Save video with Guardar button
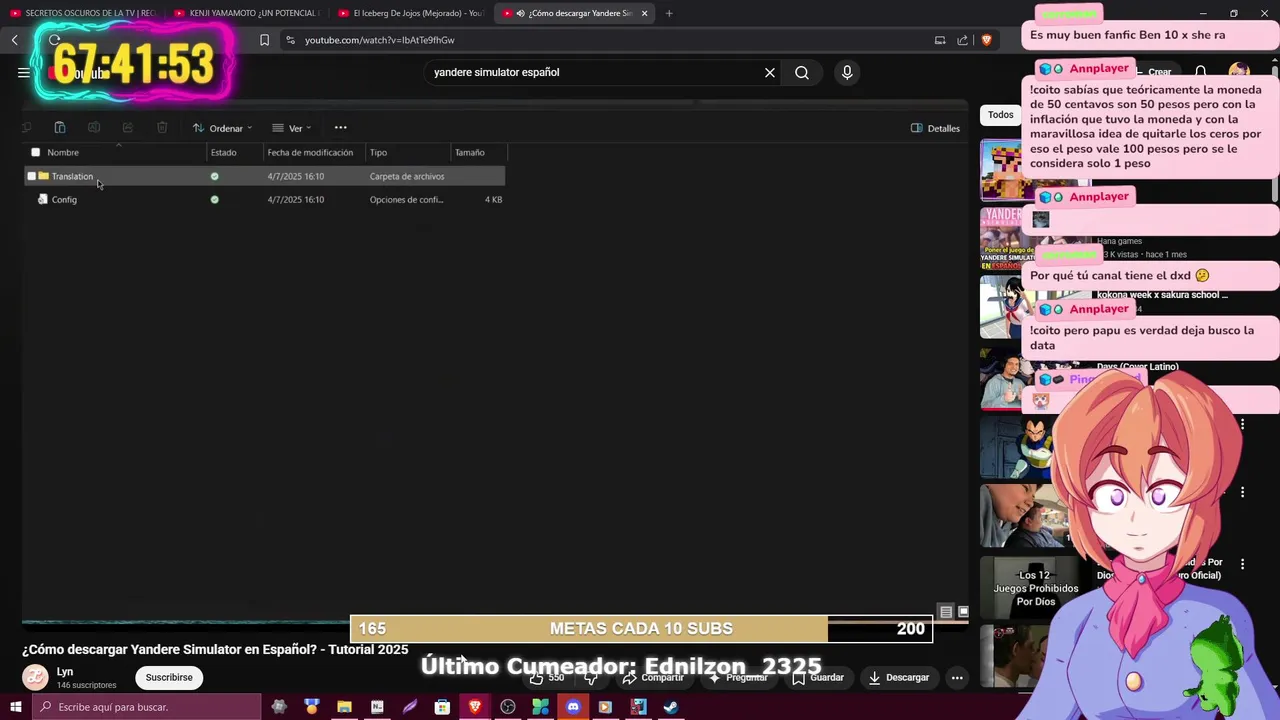This screenshot has height=720, width=1280. (818, 678)
